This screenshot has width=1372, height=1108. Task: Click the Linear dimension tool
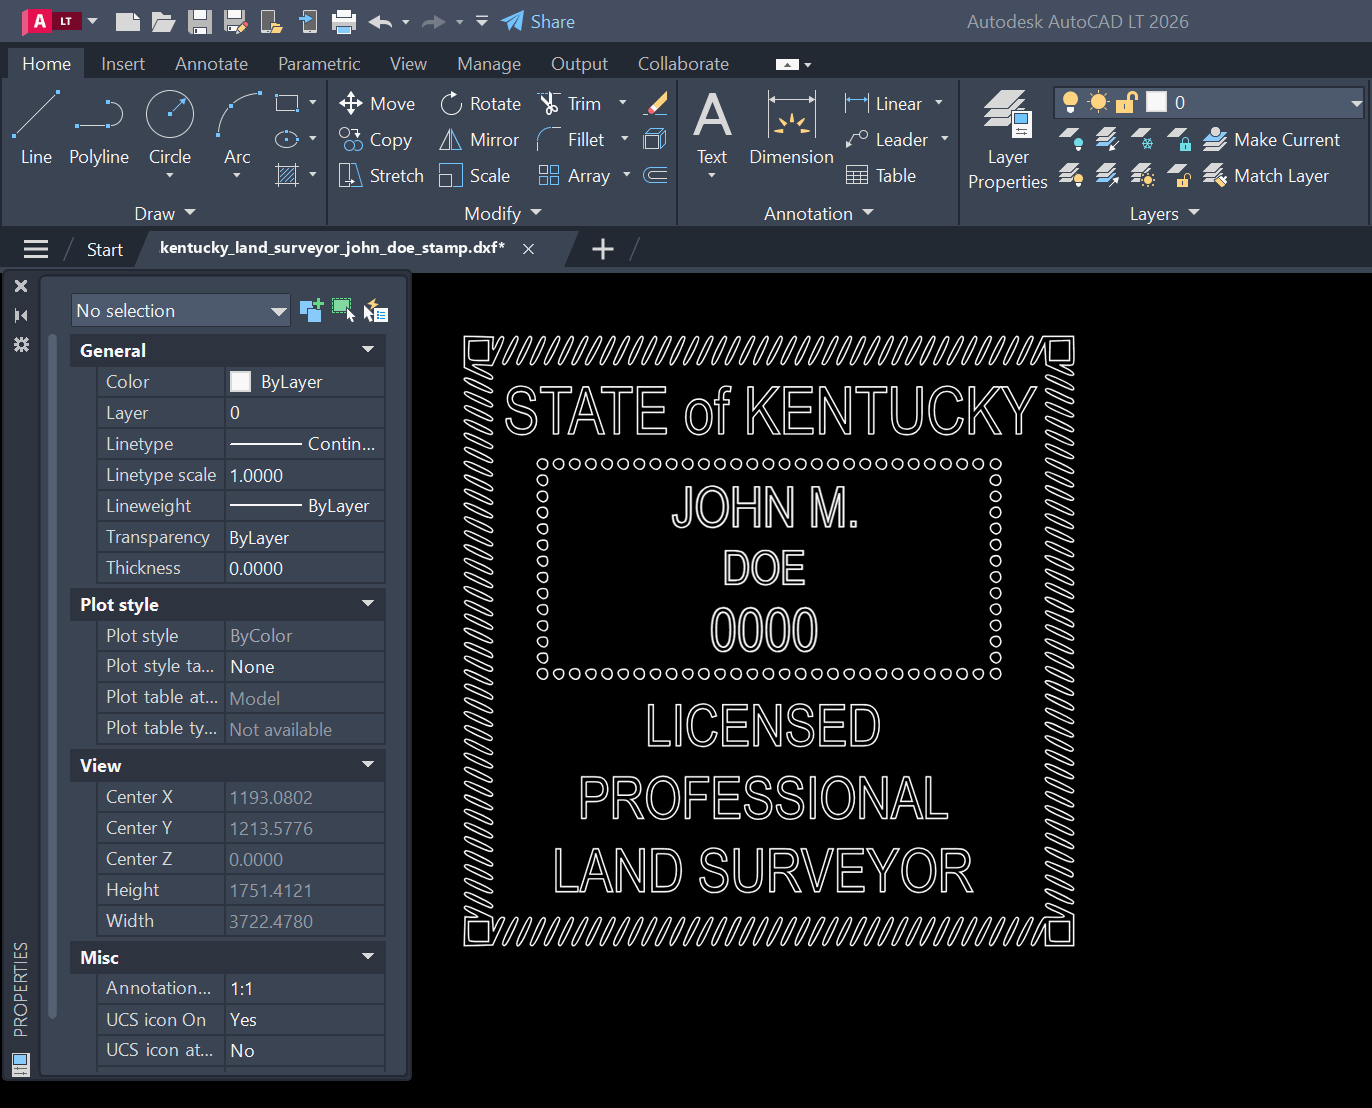point(883,103)
